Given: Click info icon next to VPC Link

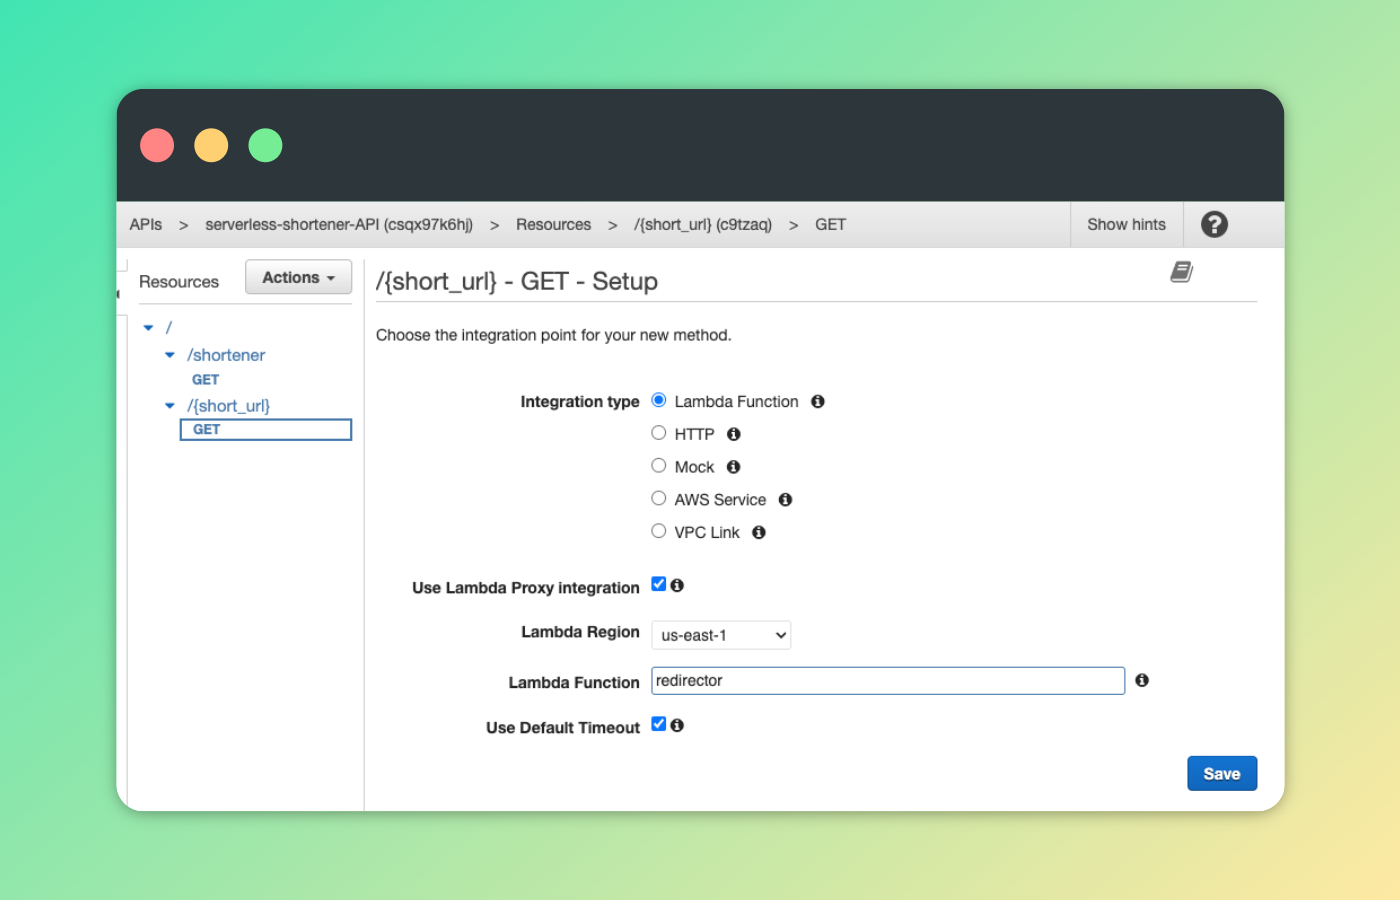Looking at the screenshot, I should click(758, 532).
